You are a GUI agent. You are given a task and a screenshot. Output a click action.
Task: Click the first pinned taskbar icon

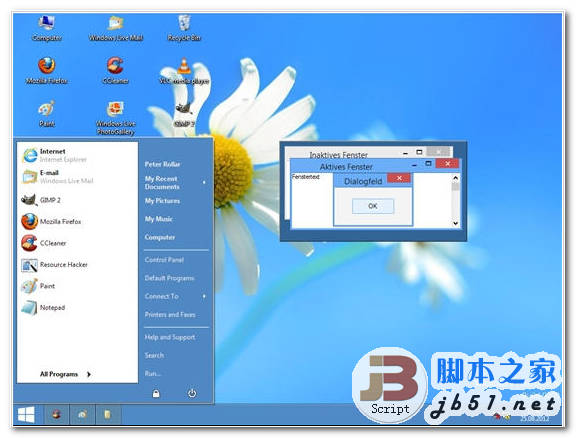[56, 415]
